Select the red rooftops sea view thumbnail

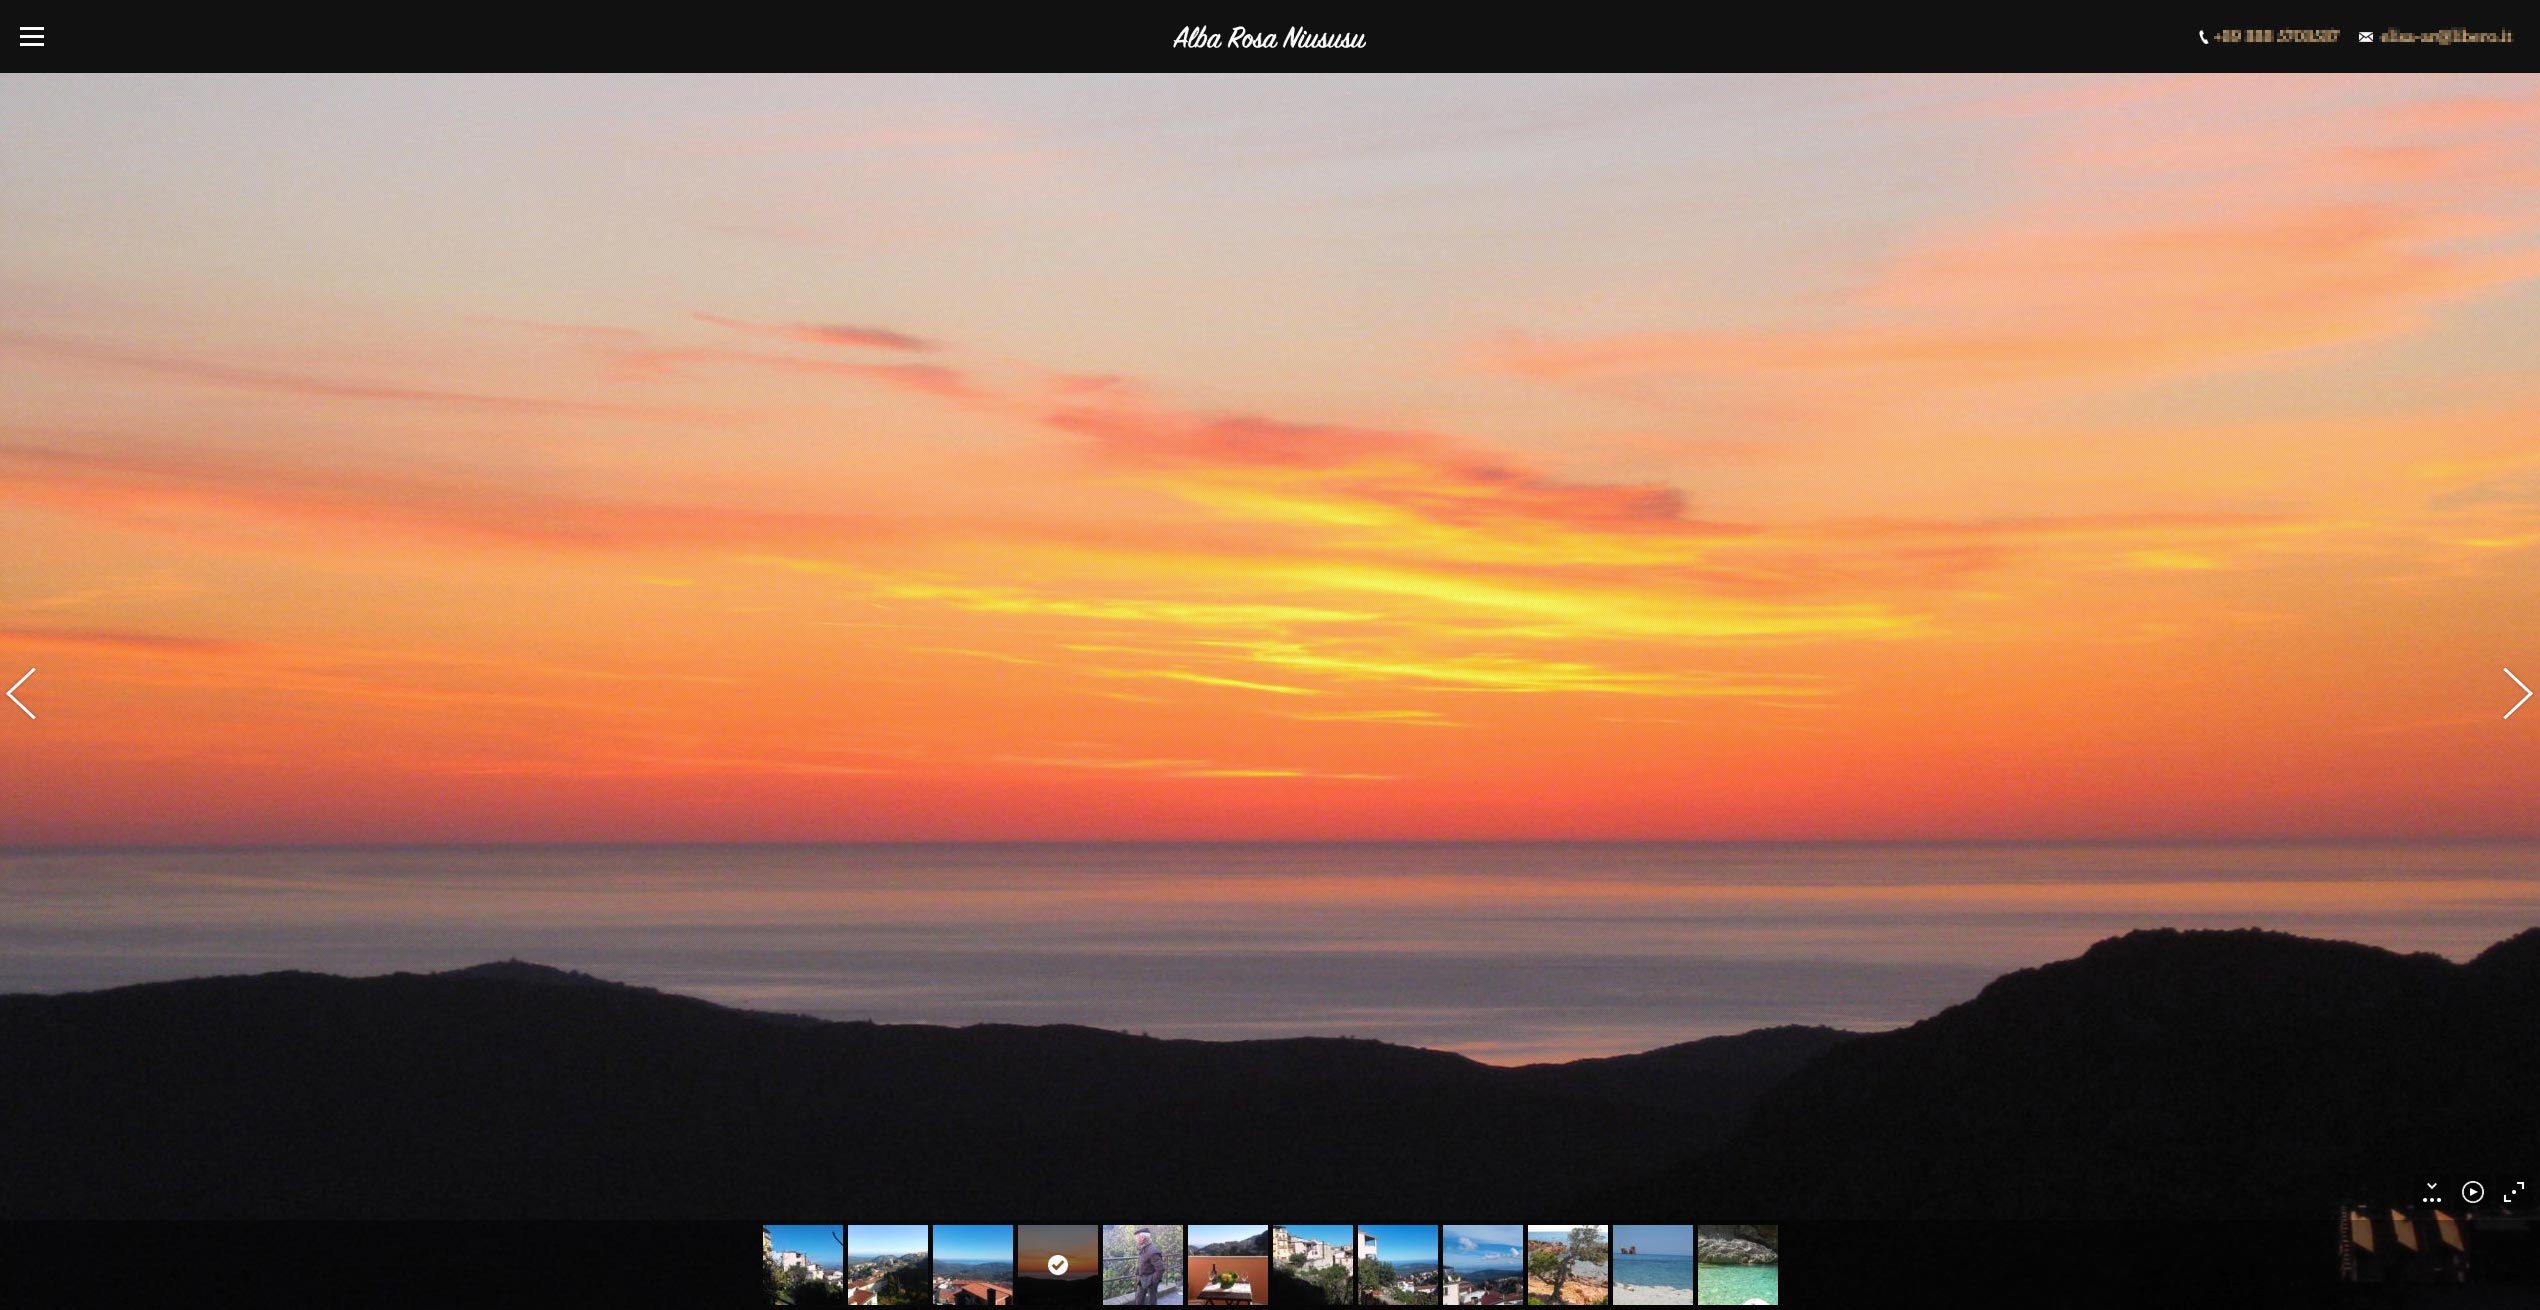click(973, 1265)
